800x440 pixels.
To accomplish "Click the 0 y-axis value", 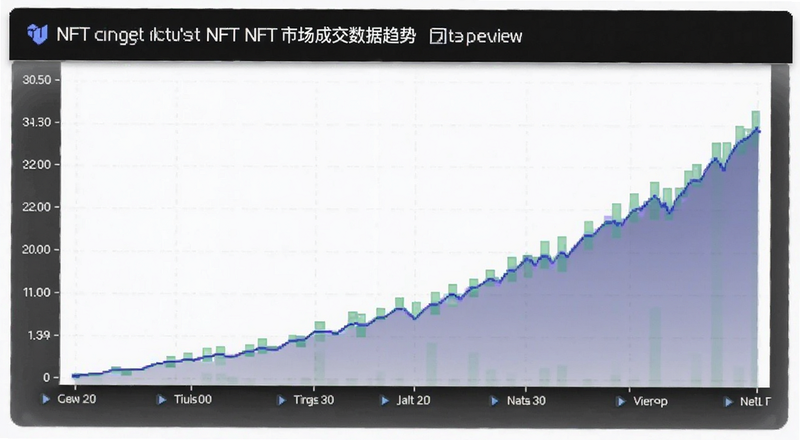I will (47, 378).
